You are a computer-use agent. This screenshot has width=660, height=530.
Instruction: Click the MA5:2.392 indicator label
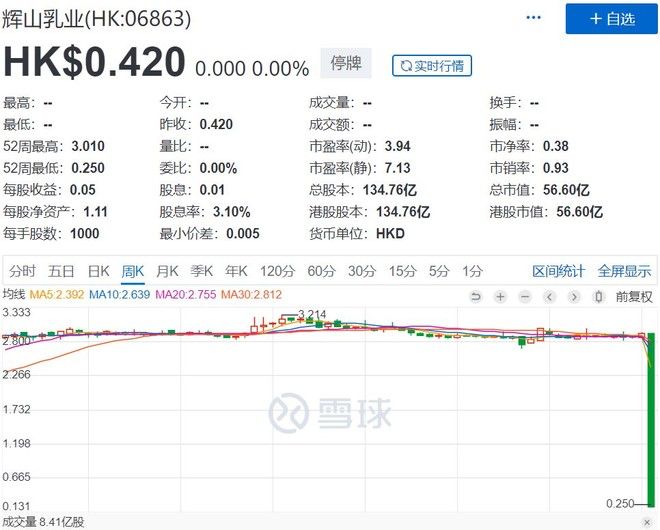point(57,294)
